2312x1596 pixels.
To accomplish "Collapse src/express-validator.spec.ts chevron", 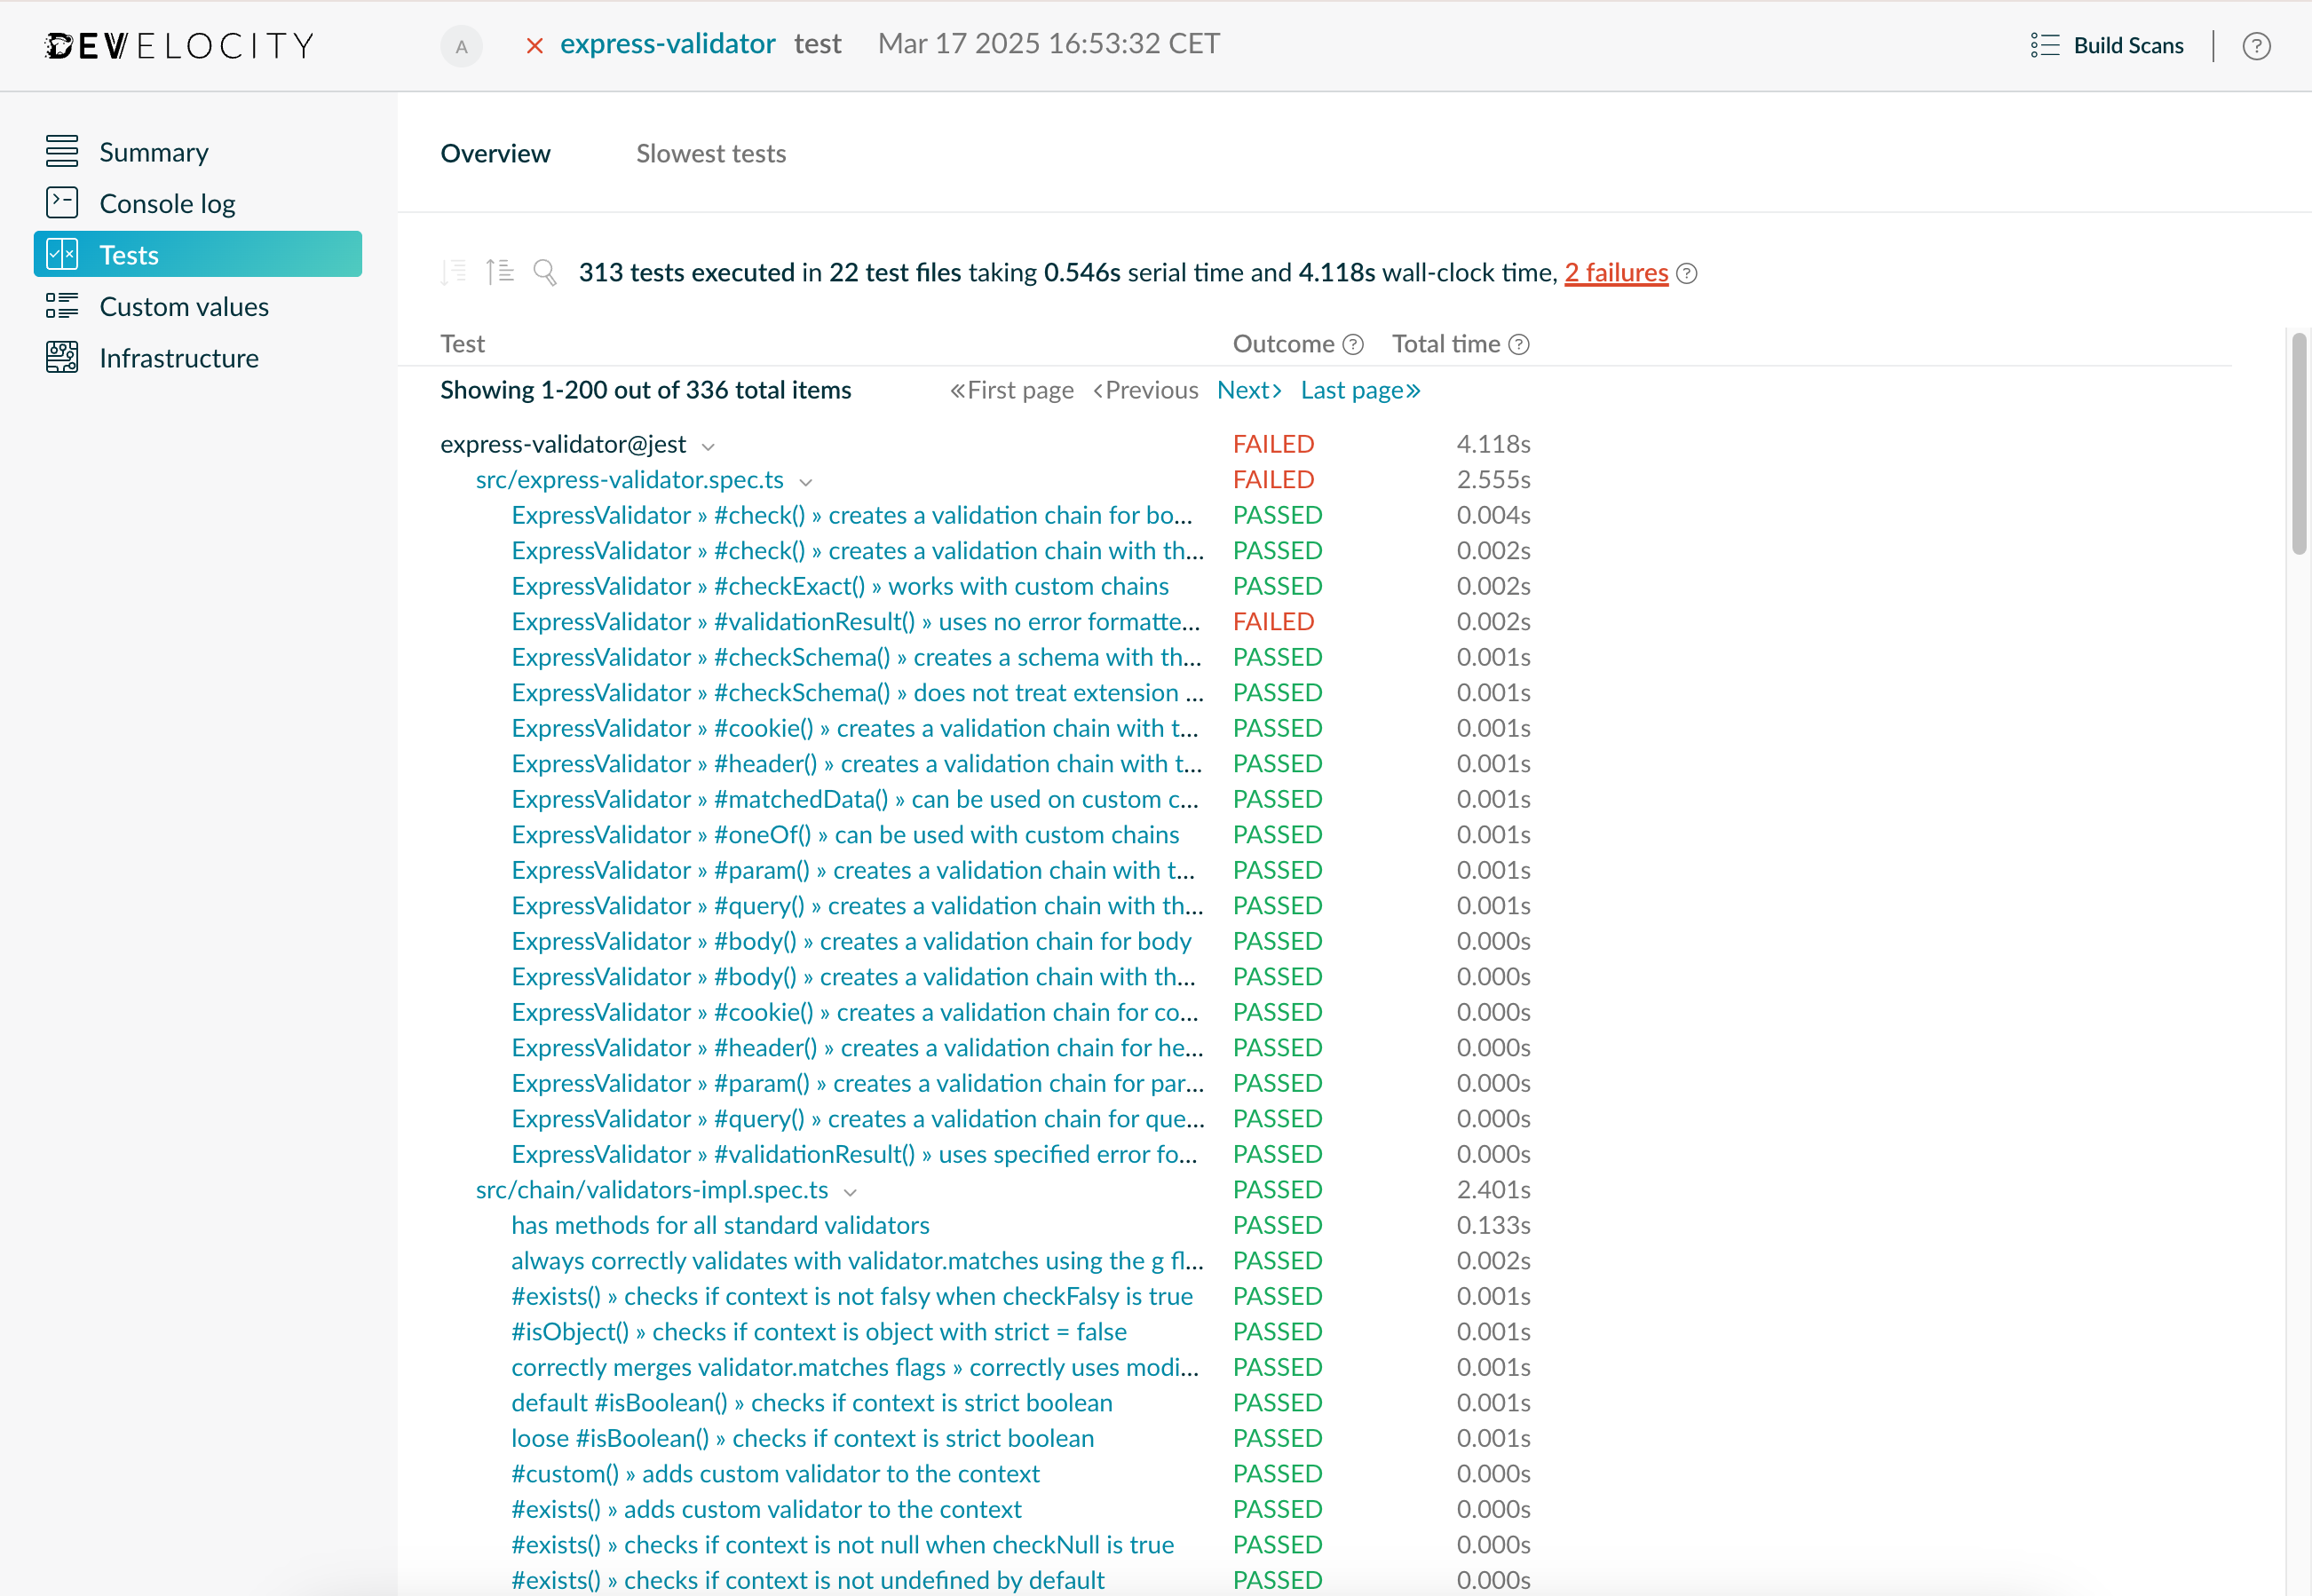I will [x=806, y=482].
